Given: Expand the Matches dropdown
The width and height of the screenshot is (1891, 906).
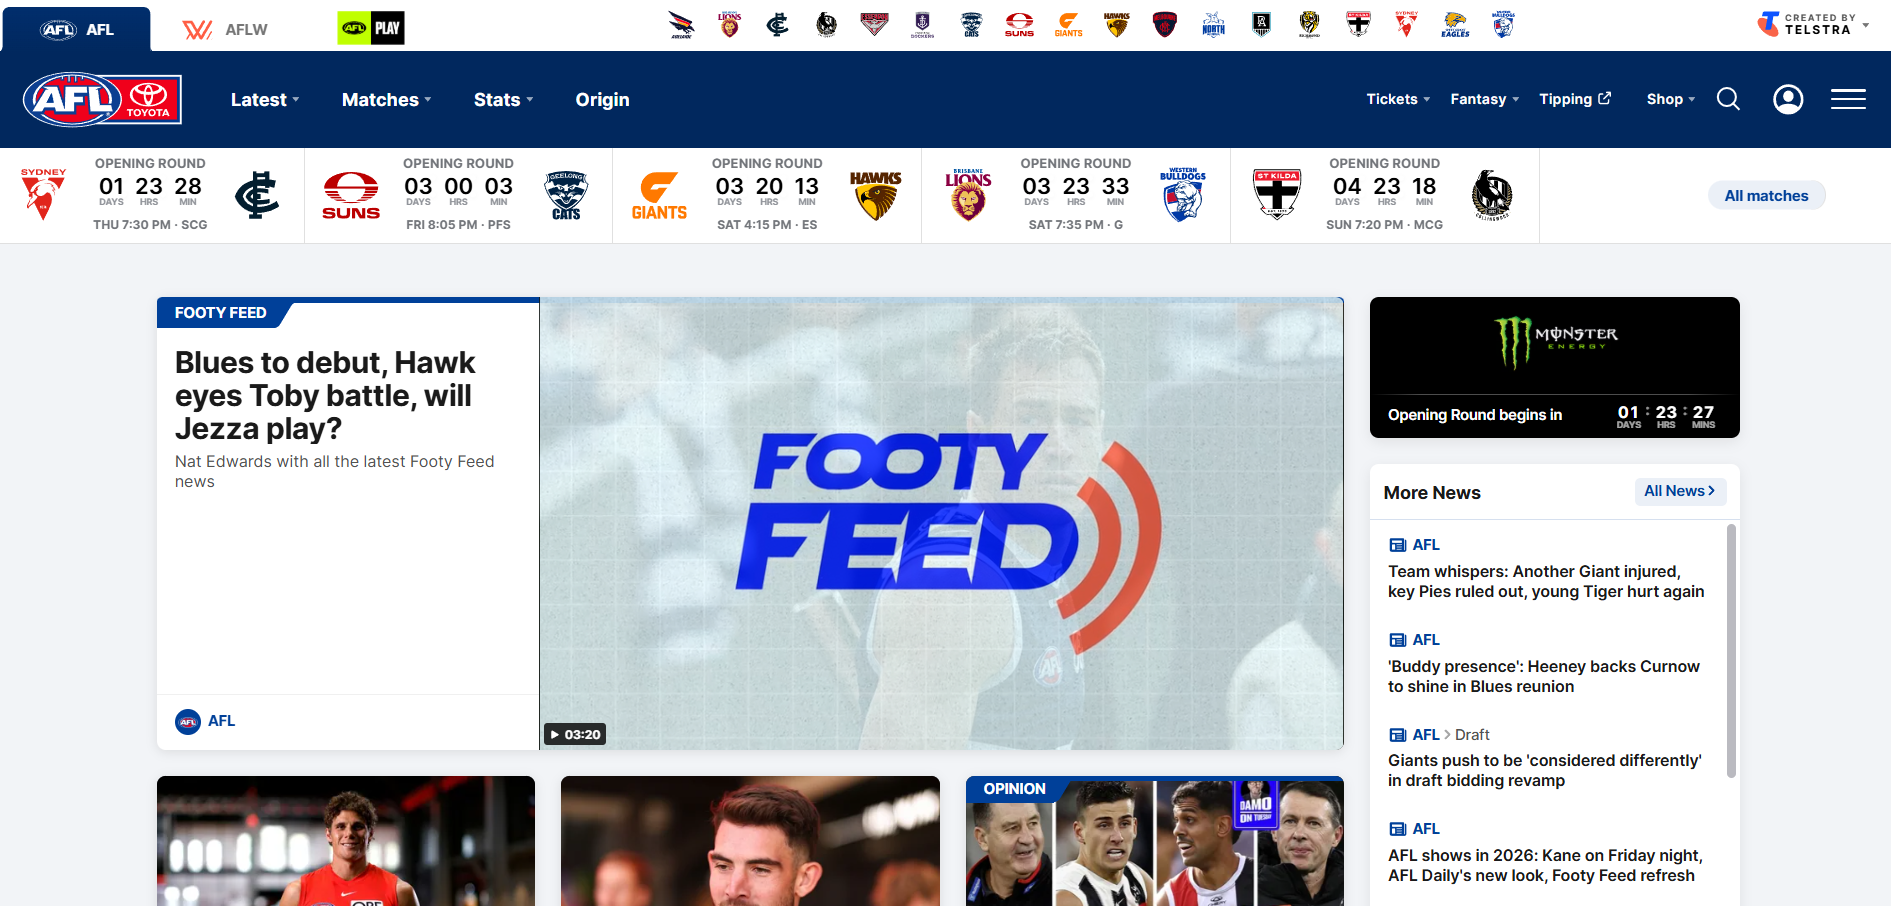Looking at the screenshot, I should click(x=386, y=100).
